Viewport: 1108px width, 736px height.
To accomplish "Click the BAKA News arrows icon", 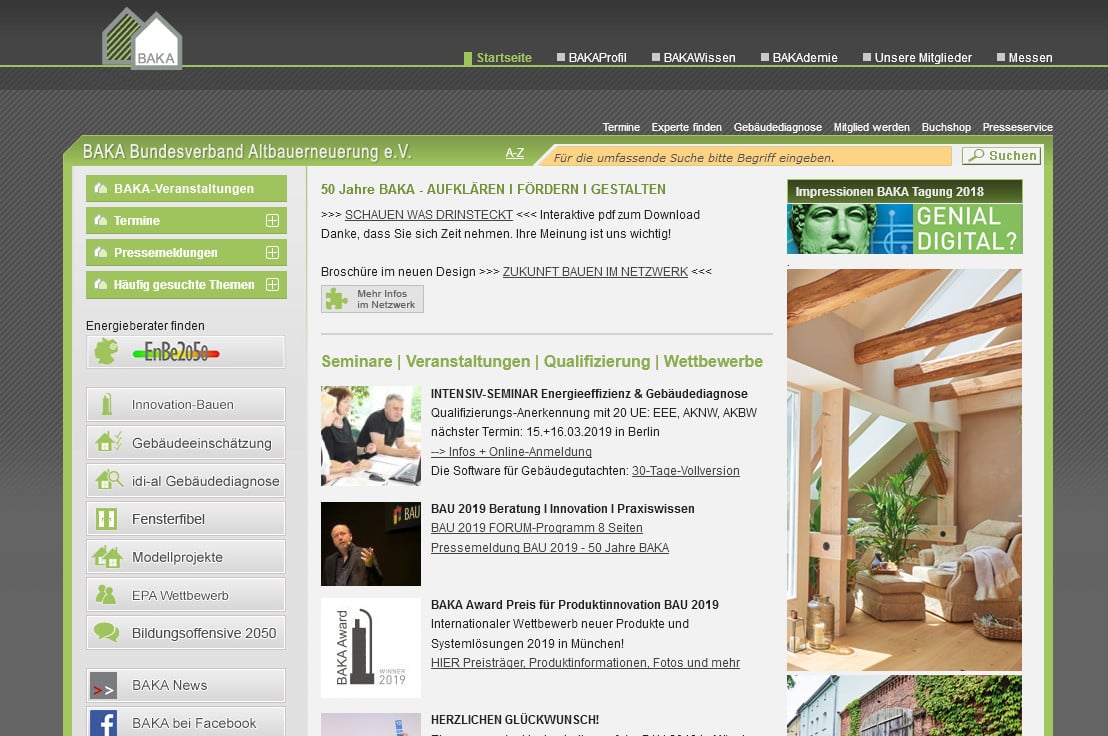I will coord(103,686).
